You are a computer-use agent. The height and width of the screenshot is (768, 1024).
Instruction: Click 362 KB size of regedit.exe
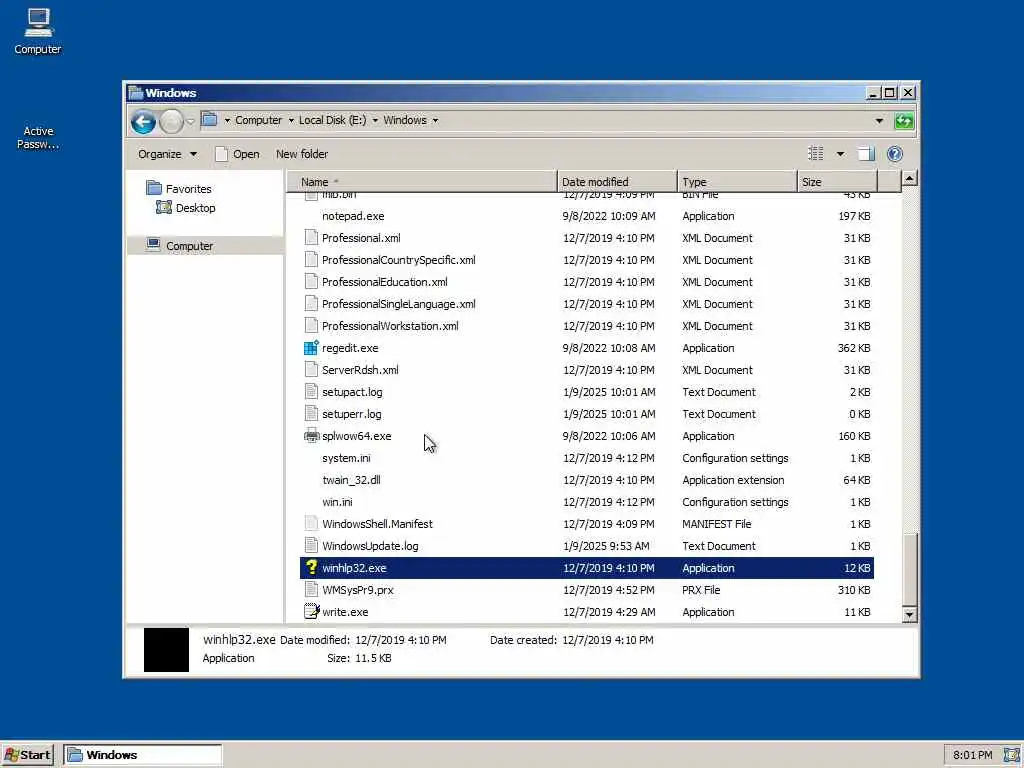pyautogui.click(x=854, y=348)
